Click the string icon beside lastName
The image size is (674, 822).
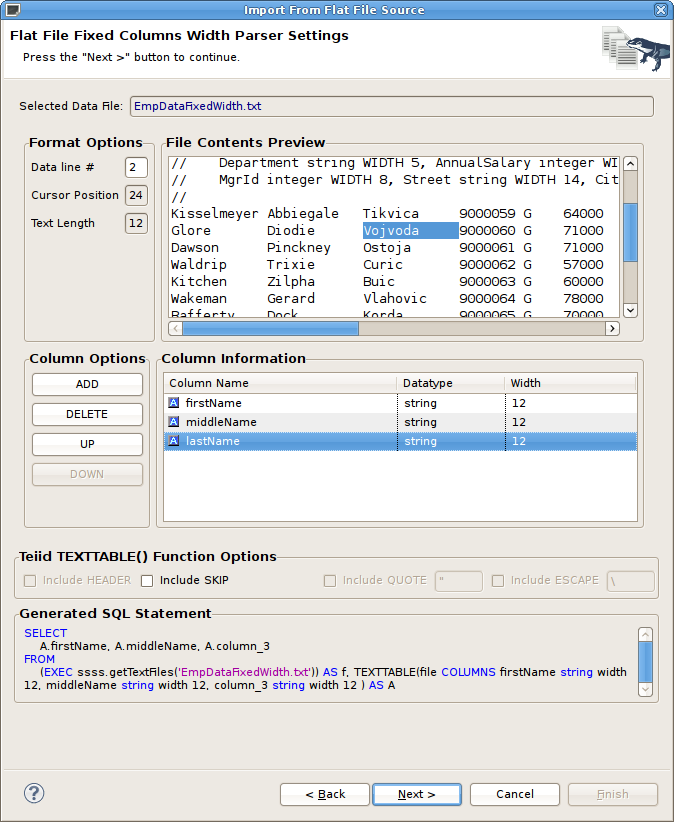coord(174,441)
